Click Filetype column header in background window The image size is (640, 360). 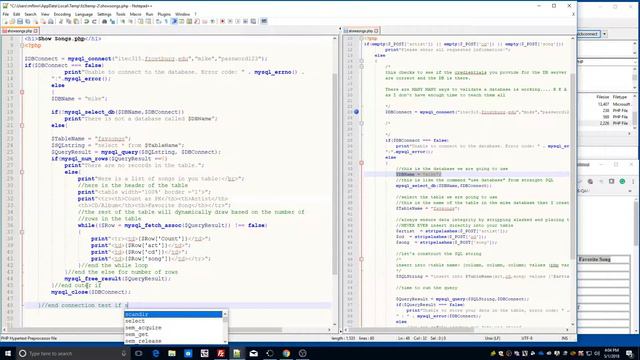(x=620, y=97)
